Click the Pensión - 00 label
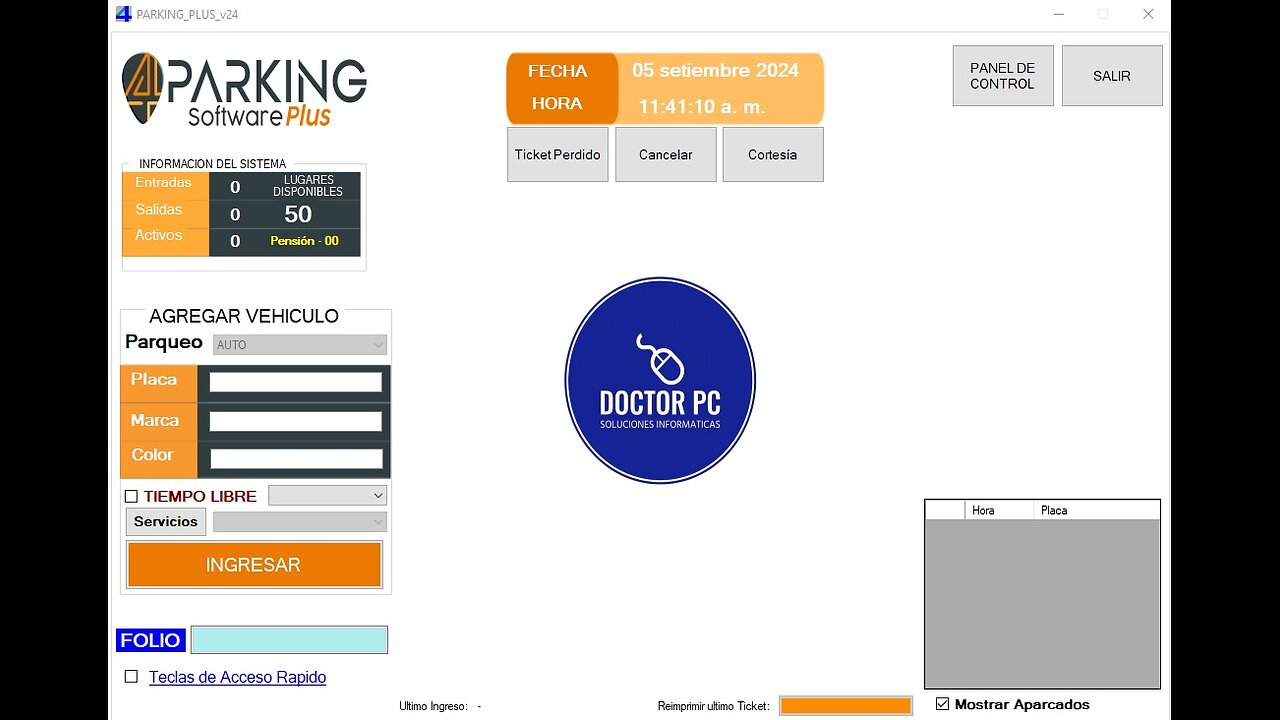Viewport: 1280px width, 720px height. coord(304,241)
